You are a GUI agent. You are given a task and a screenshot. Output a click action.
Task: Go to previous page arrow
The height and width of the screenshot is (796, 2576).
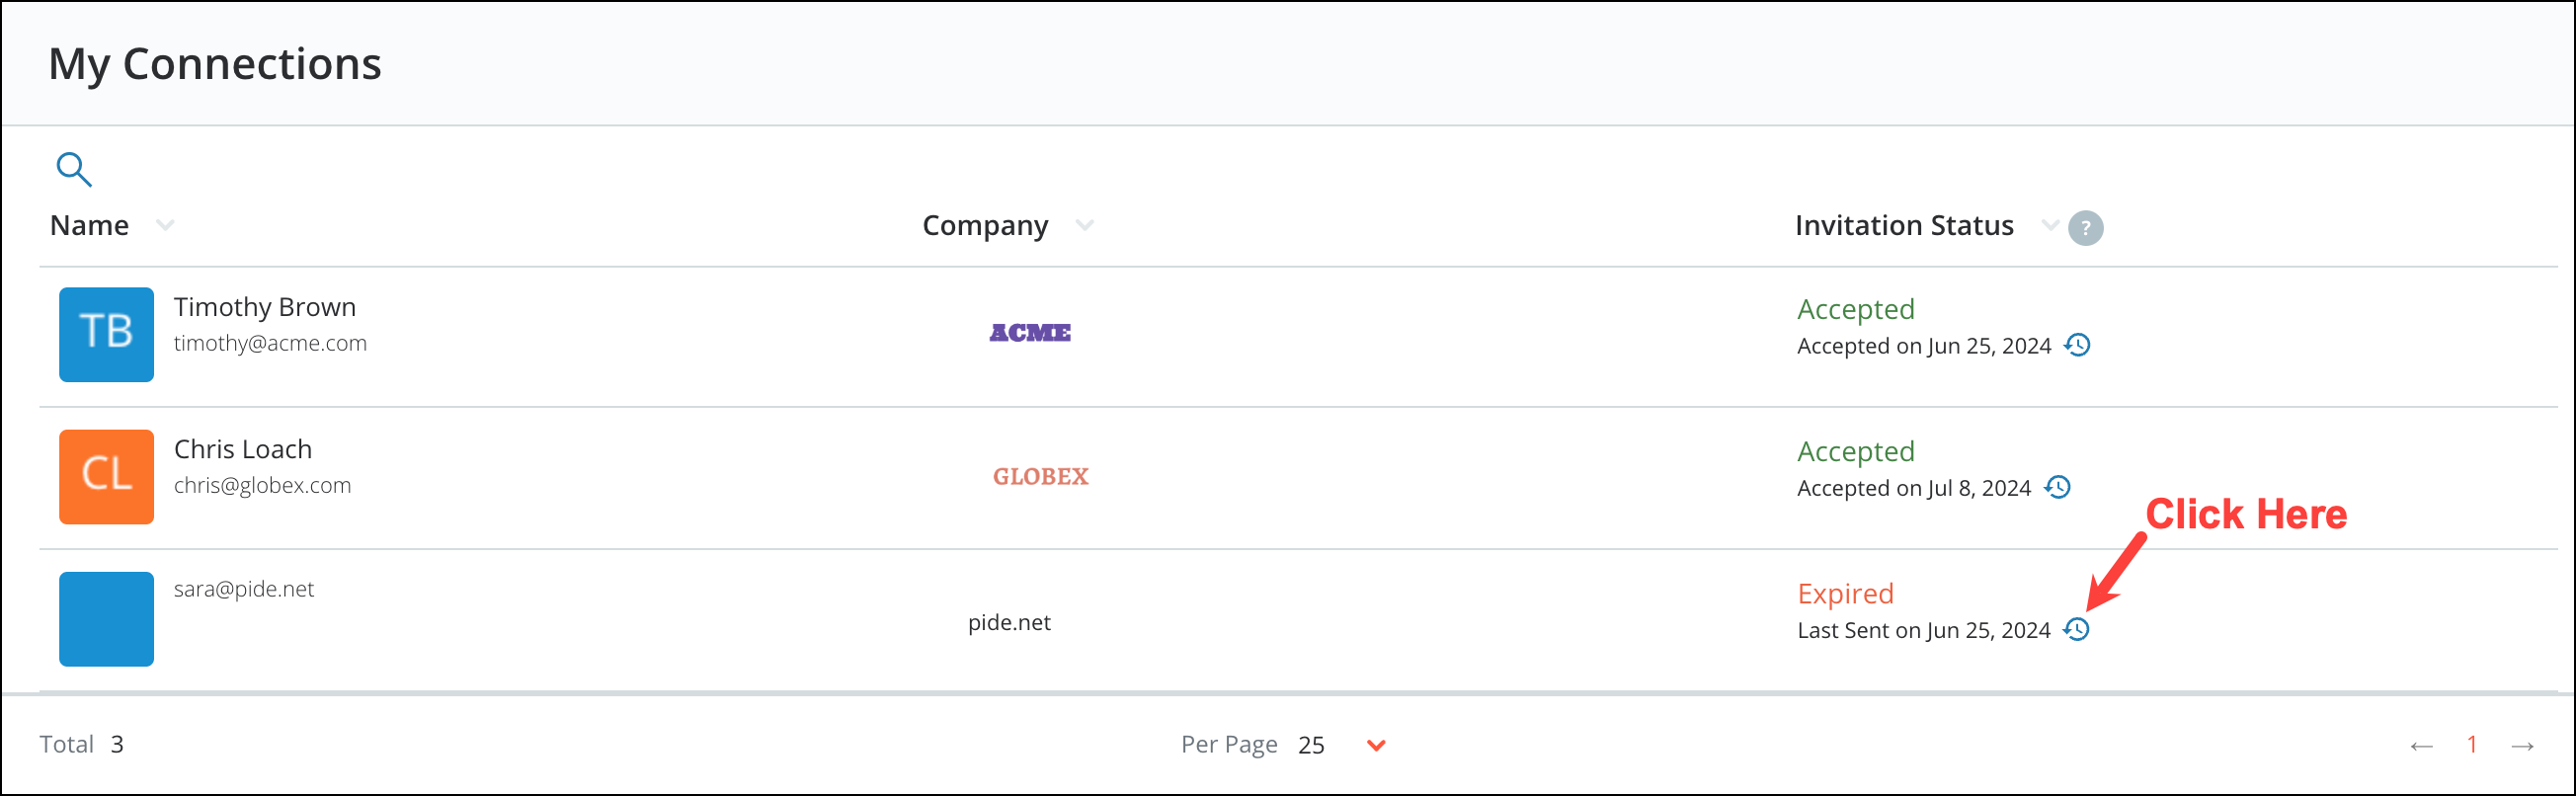(x=2421, y=746)
